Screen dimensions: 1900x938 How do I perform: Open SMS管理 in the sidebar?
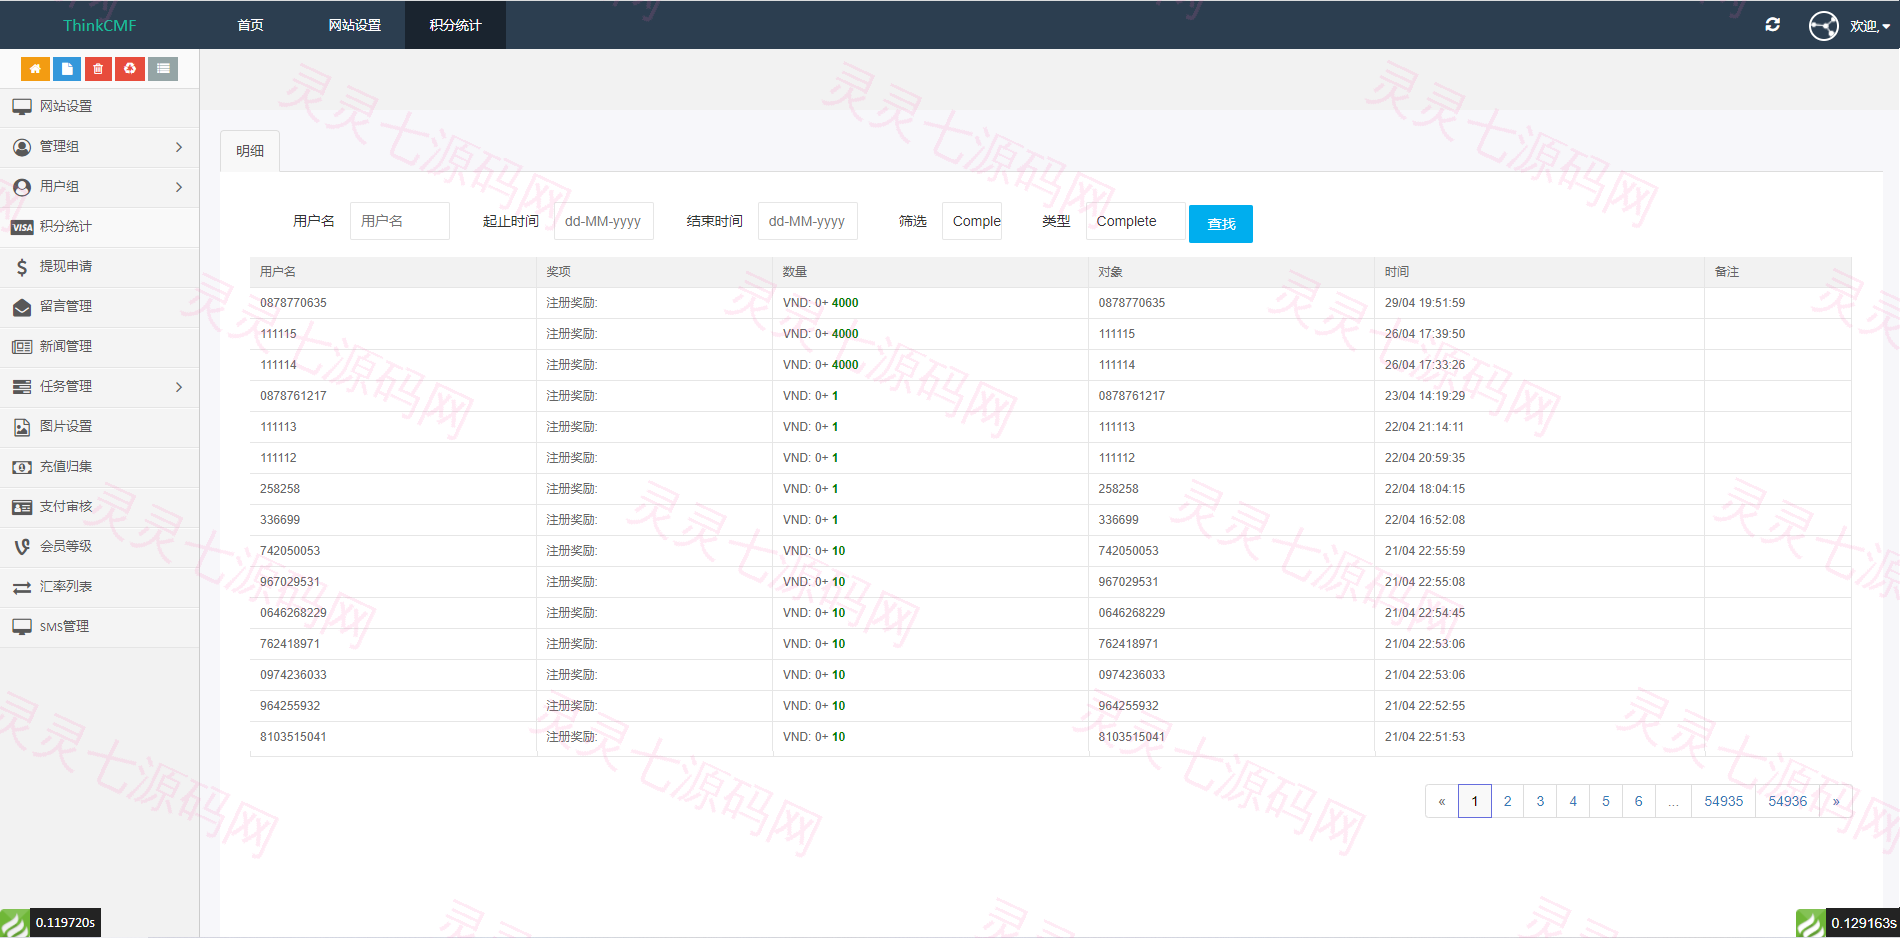pyautogui.click(x=99, y=627)
